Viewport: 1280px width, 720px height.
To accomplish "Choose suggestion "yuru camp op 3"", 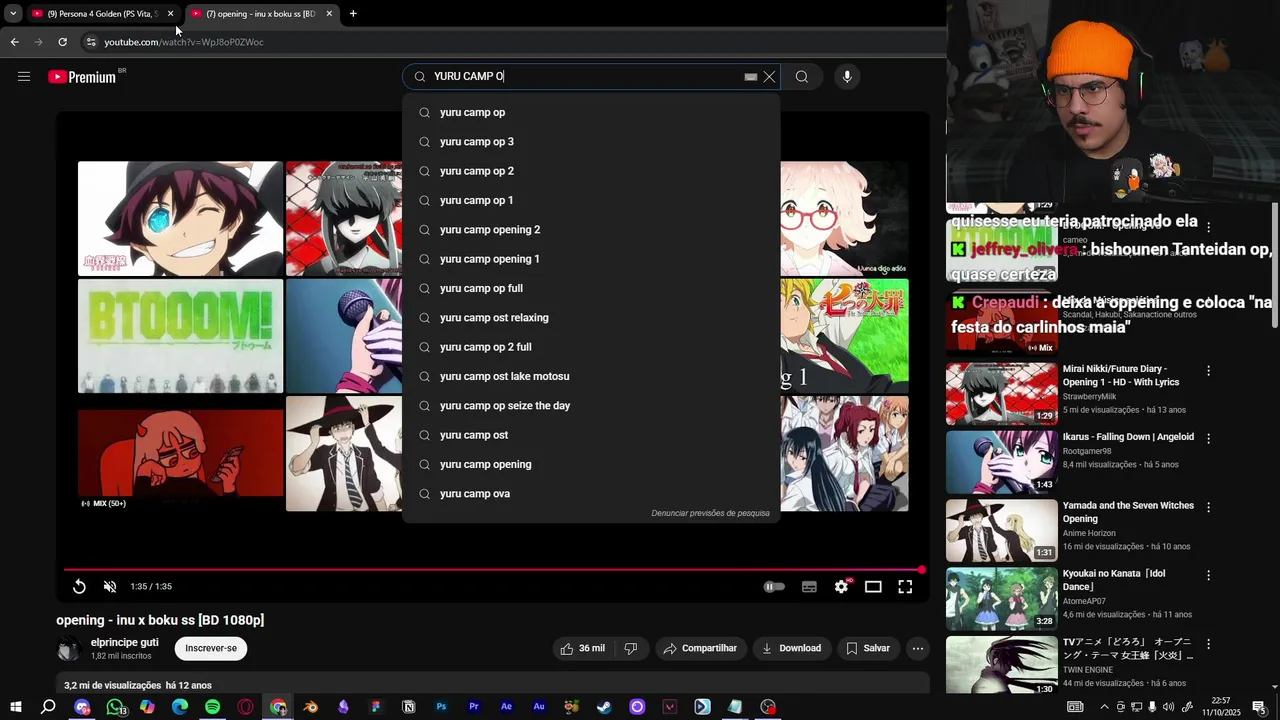I will click(x=590, y=142).
